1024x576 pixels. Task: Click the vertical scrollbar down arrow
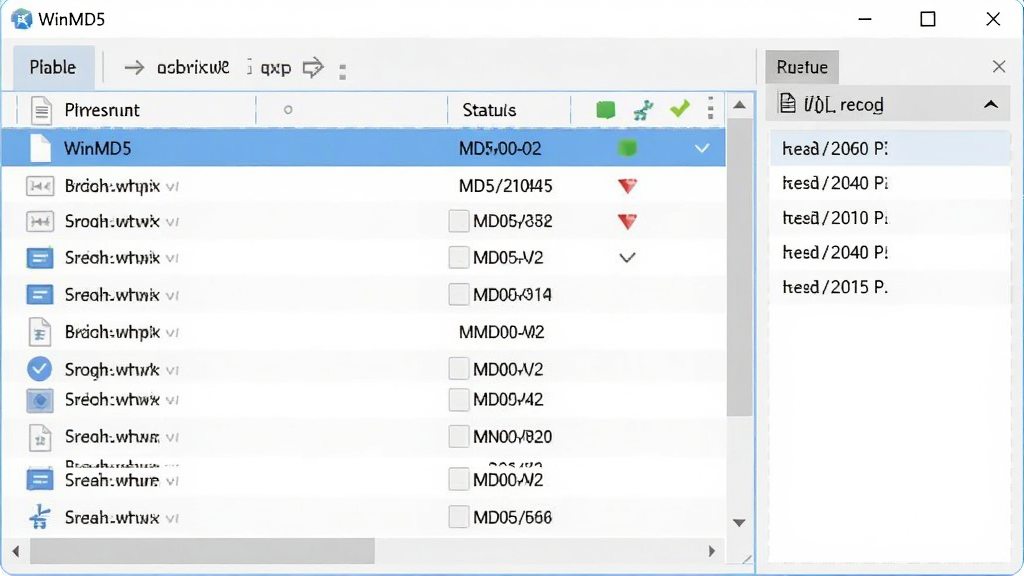[739, 522]
